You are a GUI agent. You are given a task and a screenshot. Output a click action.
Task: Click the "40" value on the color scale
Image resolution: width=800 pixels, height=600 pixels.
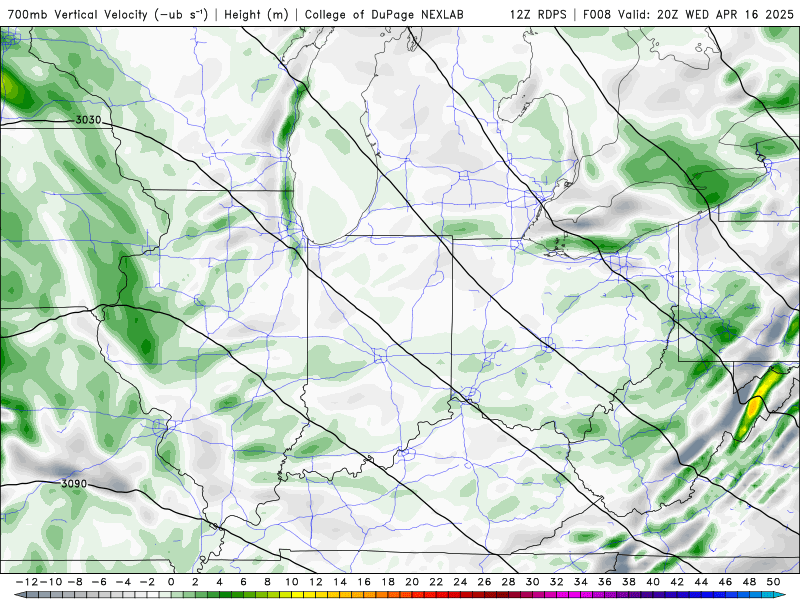click(653, 582)
